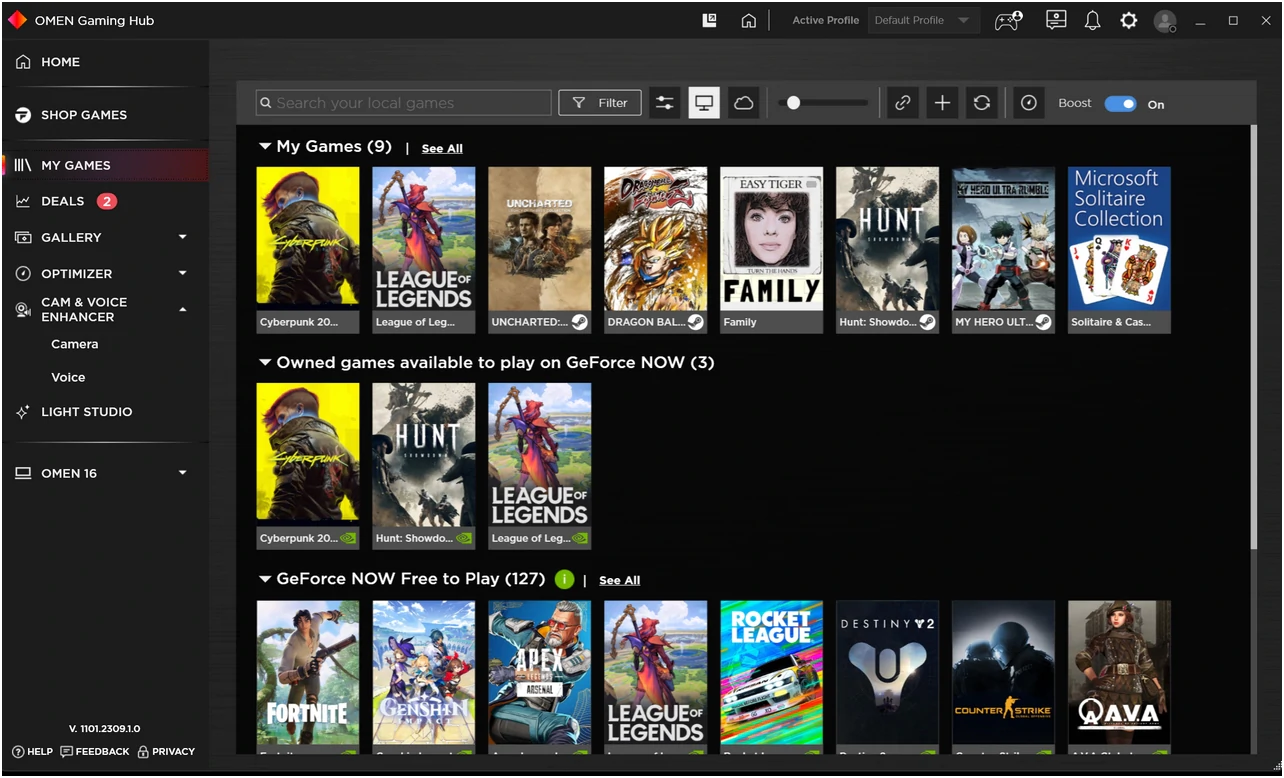Open the Rocket League tile
The height and width of the screenshot is (778, 1284).
tap(772, 677)
